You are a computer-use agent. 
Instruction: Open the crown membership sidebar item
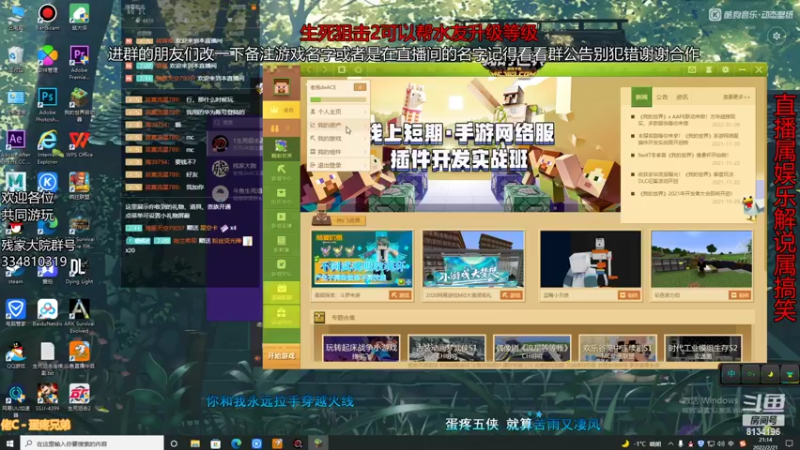pos(281,110)
